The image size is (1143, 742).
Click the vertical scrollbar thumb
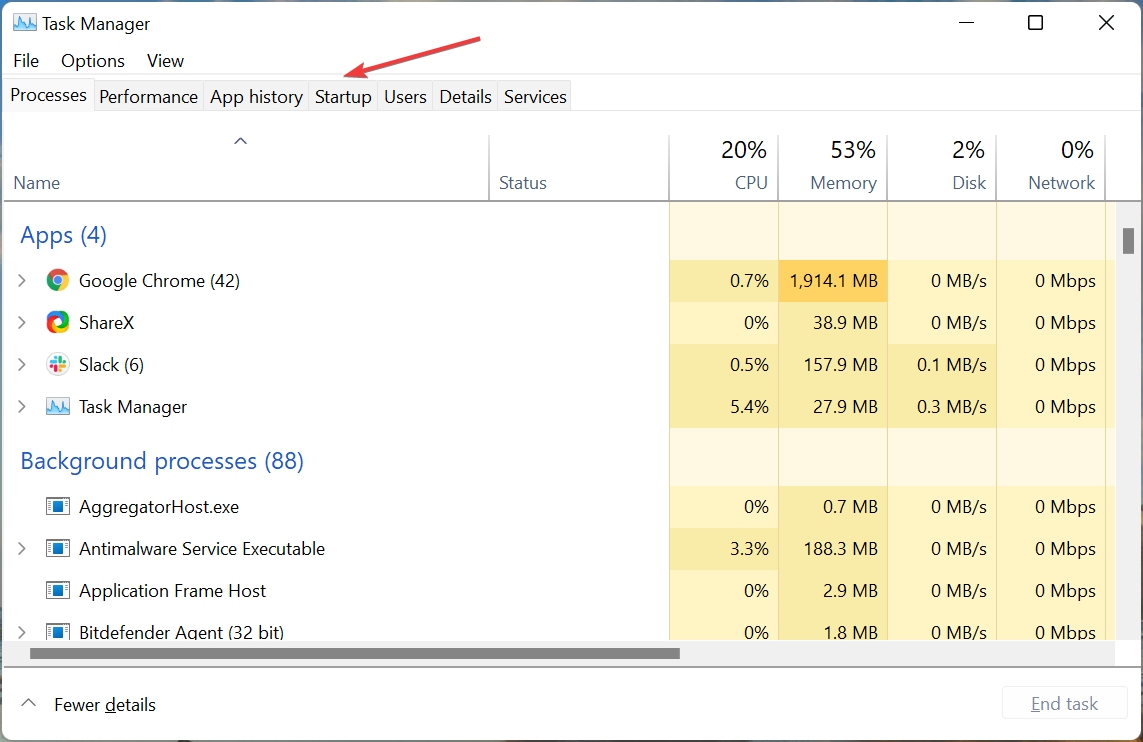point(1128,241)
